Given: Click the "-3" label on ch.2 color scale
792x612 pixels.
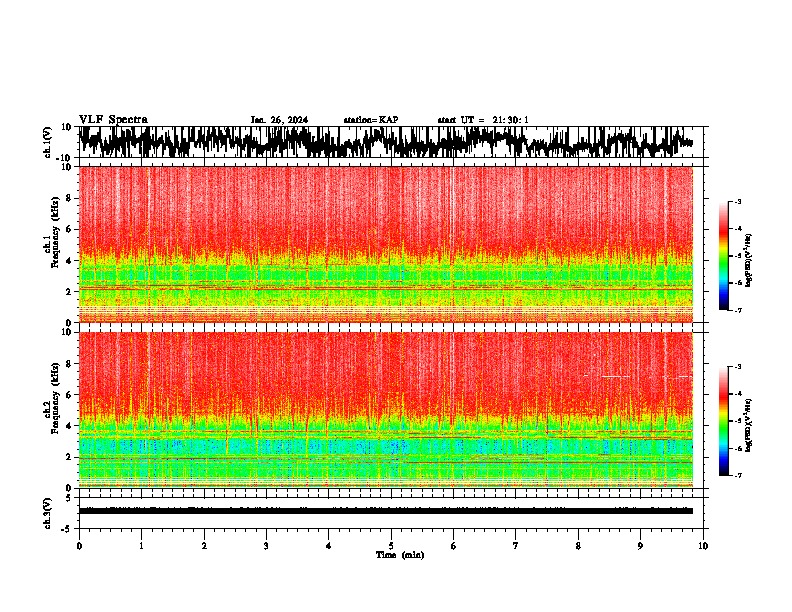Looking at the screenshot, I should pos(737,367).
